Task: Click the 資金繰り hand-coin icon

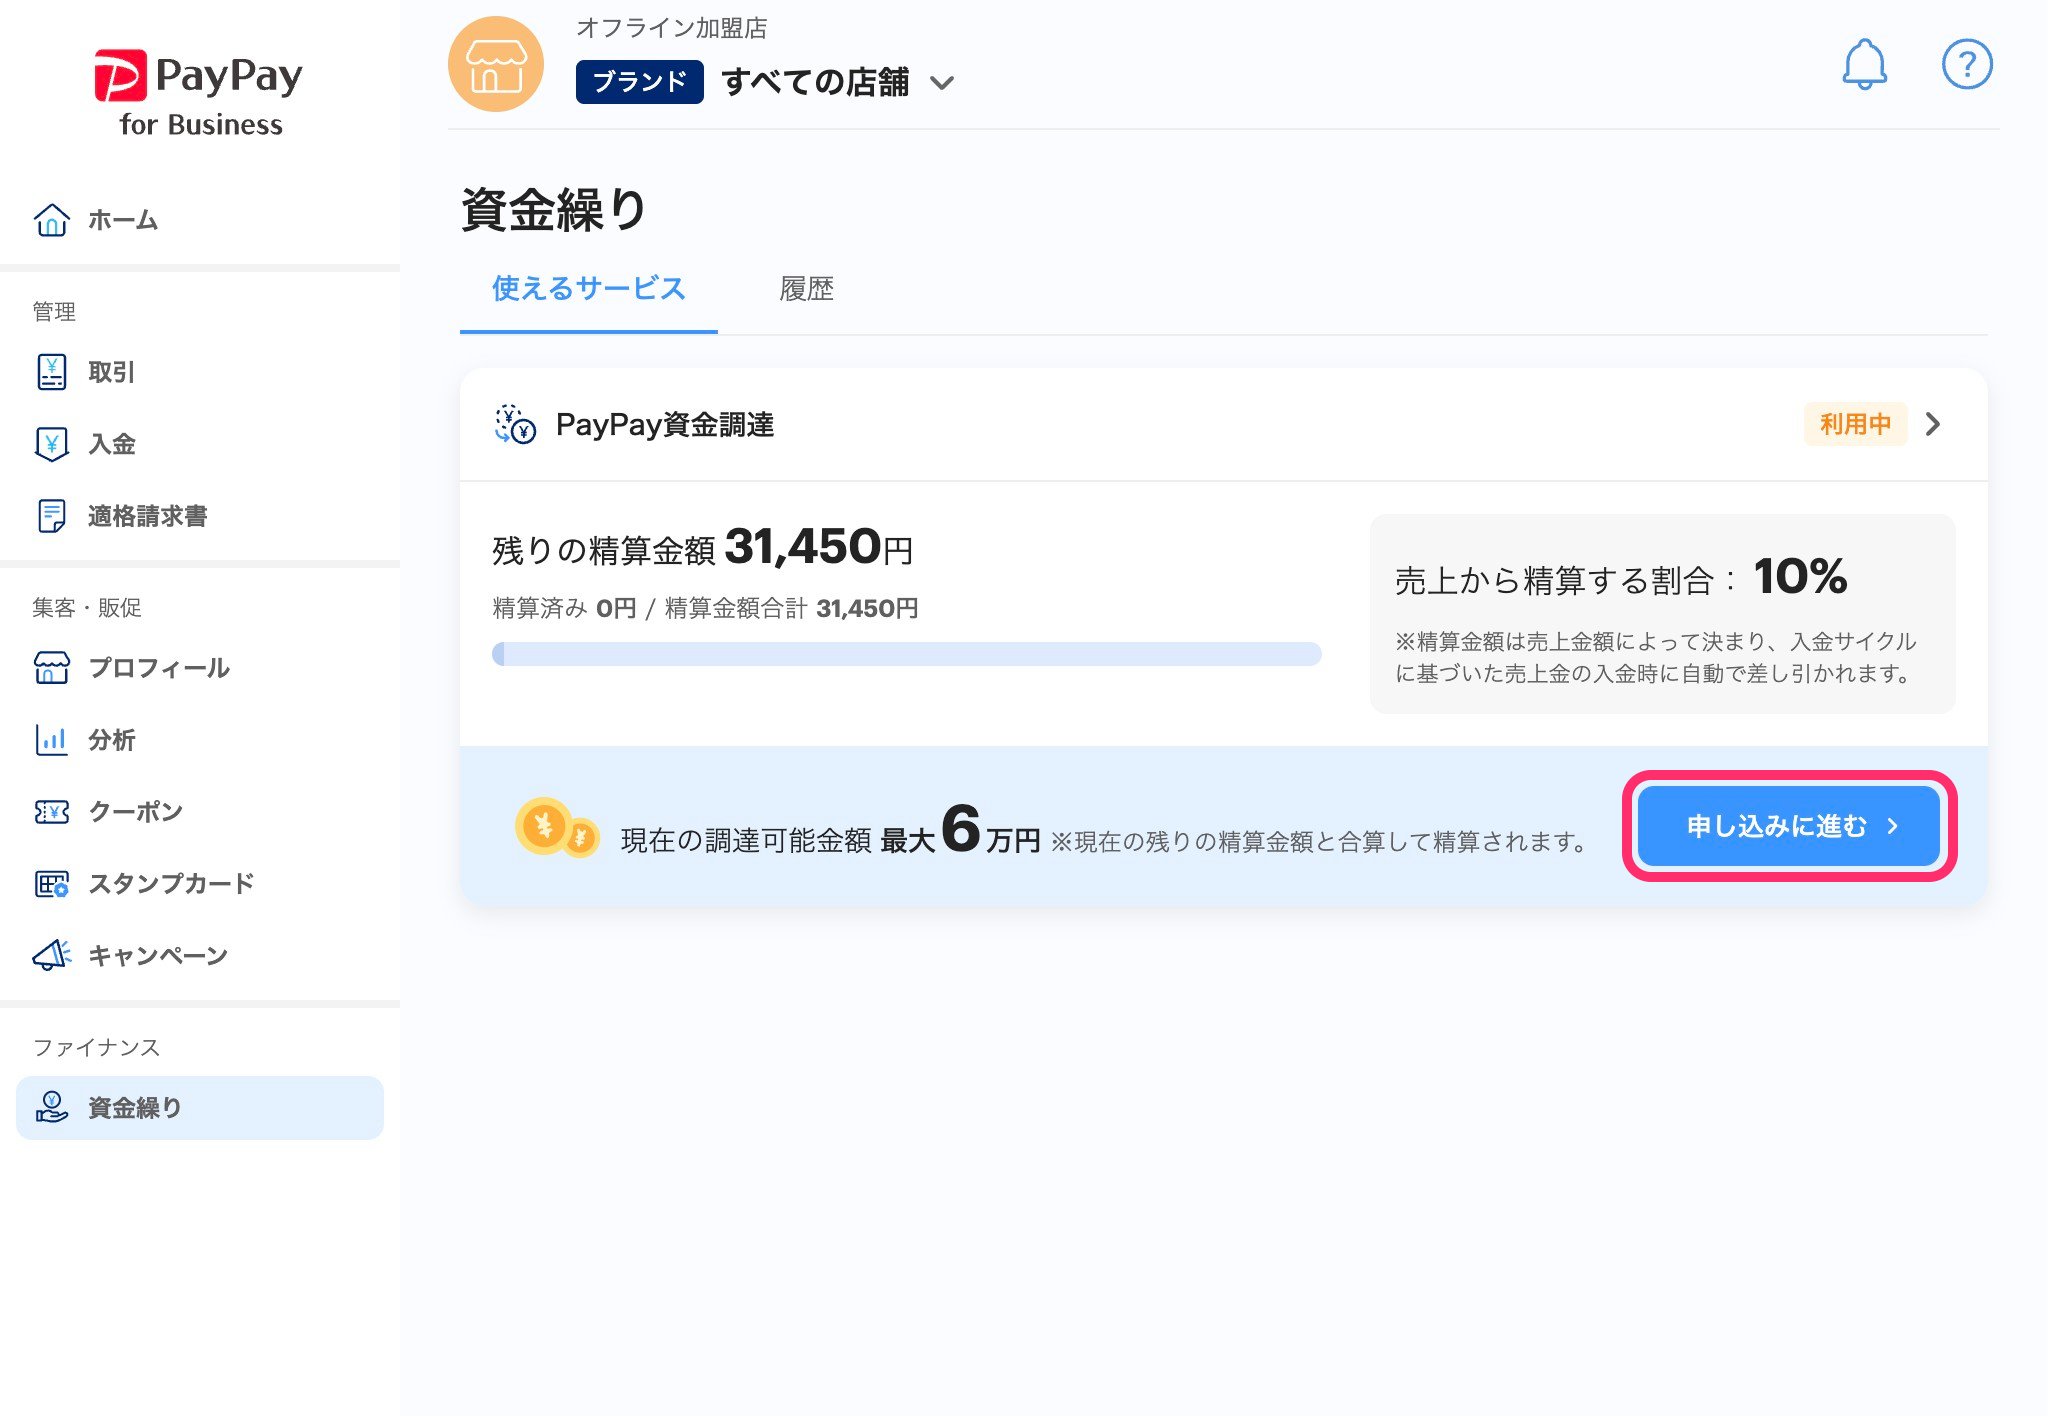Action: tap(52, 1108)
